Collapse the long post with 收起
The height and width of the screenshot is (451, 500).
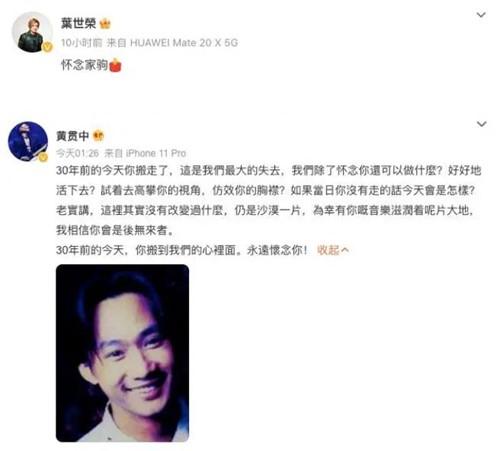333,250
